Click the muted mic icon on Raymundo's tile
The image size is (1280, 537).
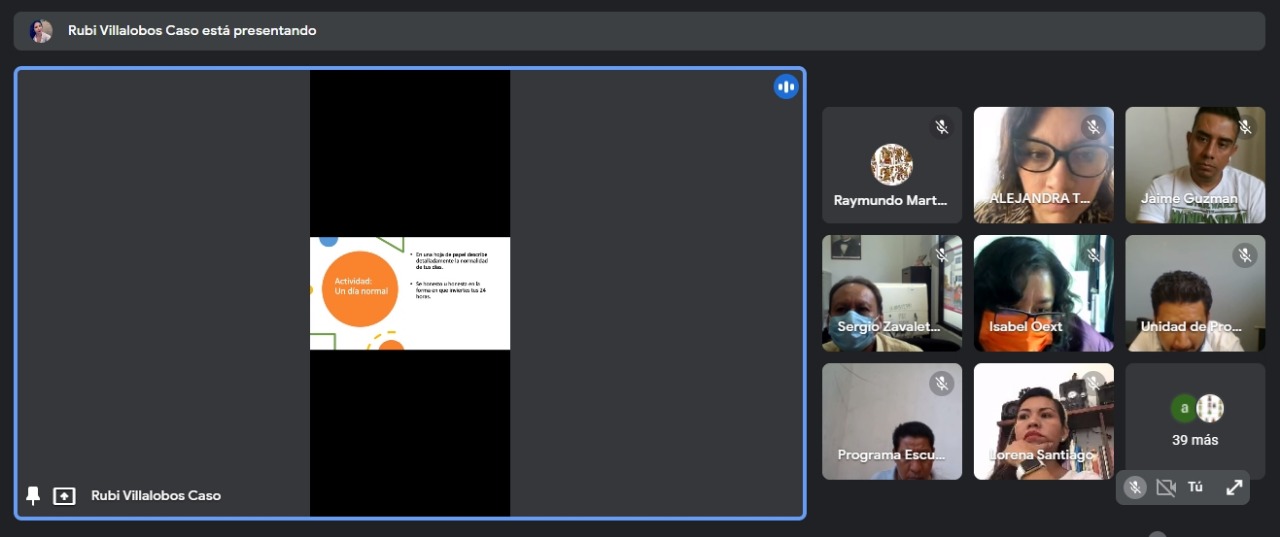[x=941, y=127]
